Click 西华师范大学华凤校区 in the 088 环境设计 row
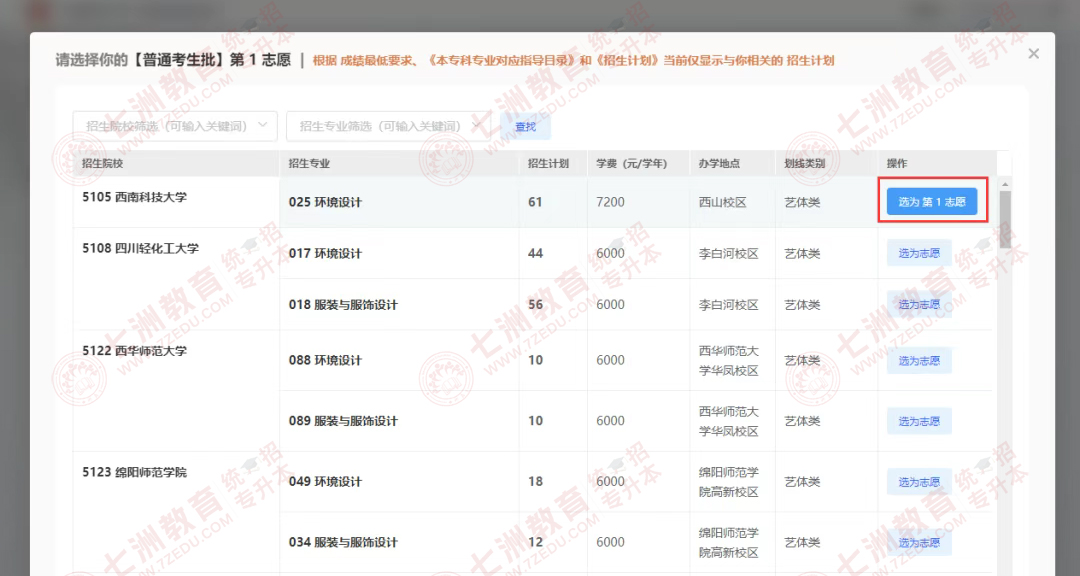The height and width of the screenshot is (576, 1080). [x=729, y=360]
